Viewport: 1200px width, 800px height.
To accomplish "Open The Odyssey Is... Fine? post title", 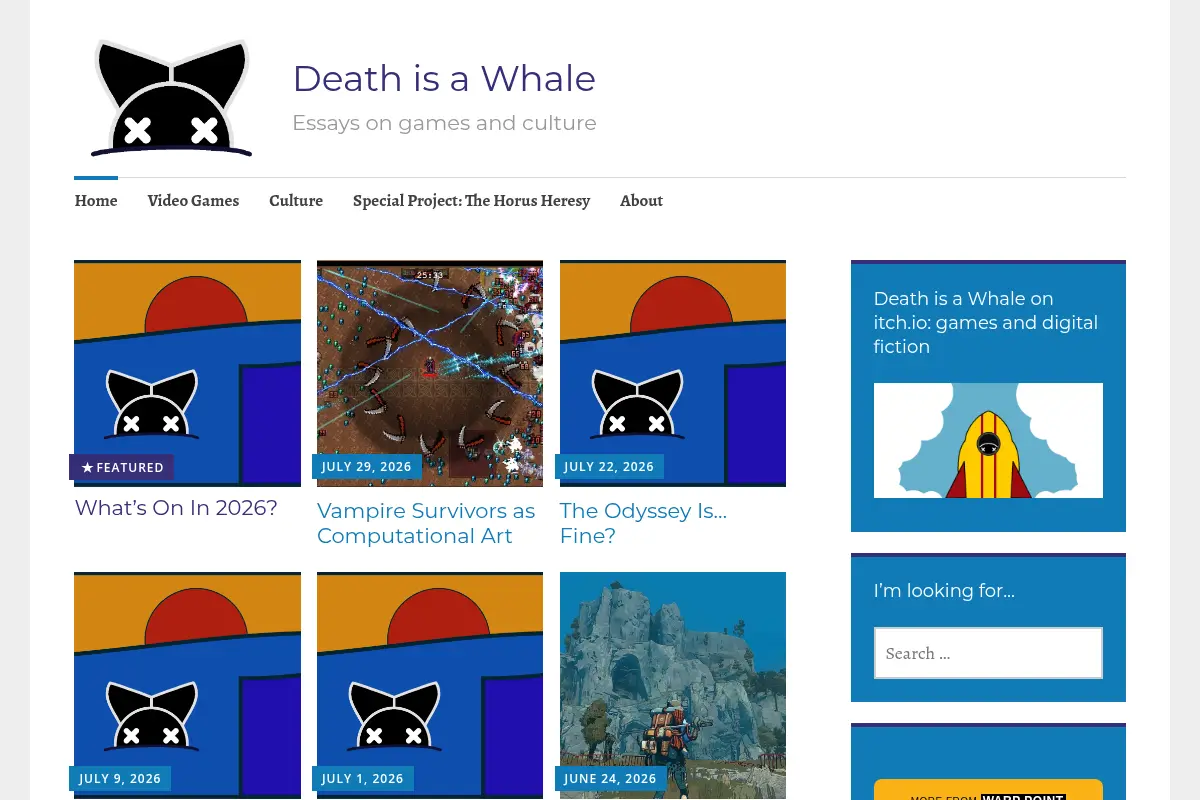I will [x=643, y=523].
